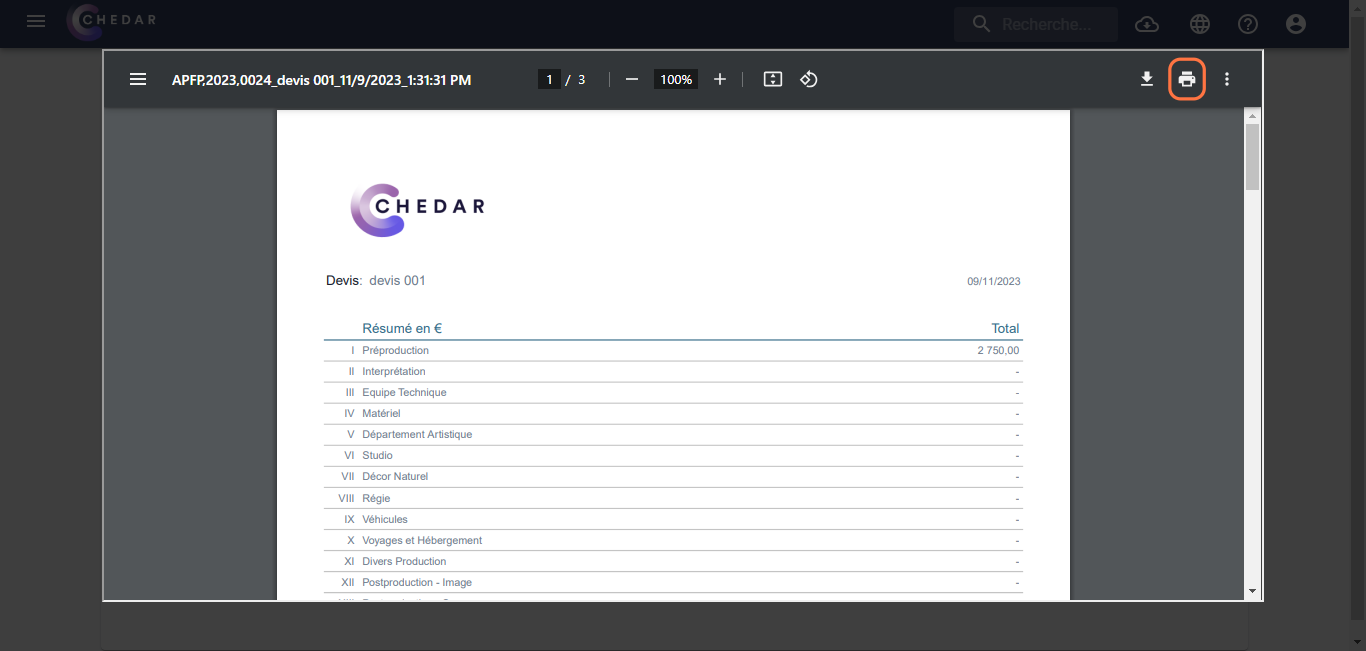Open the user account profile icon

1296,24
